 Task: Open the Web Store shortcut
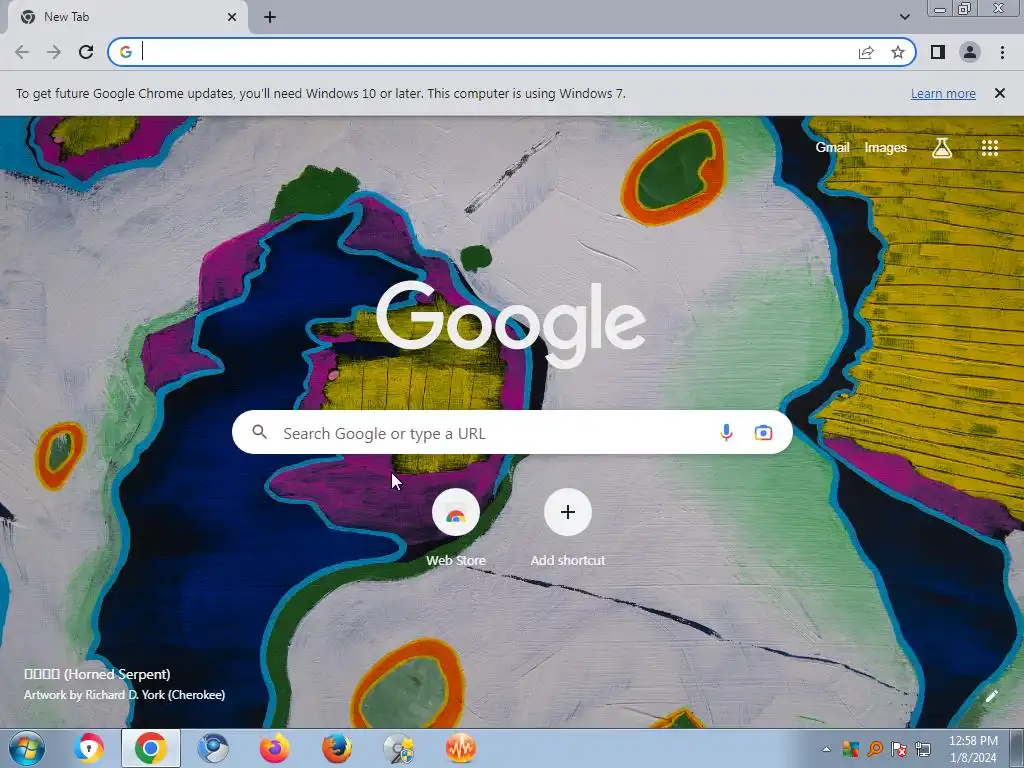click(456, 528)
